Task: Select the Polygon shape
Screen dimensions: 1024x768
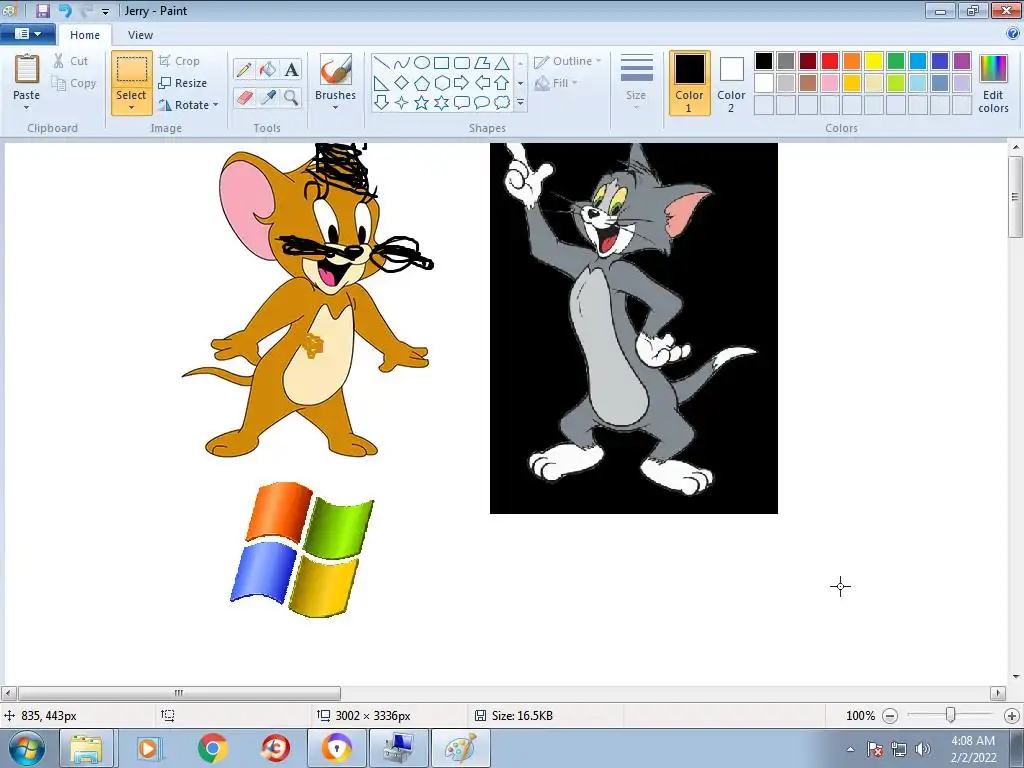Action: 482,63
